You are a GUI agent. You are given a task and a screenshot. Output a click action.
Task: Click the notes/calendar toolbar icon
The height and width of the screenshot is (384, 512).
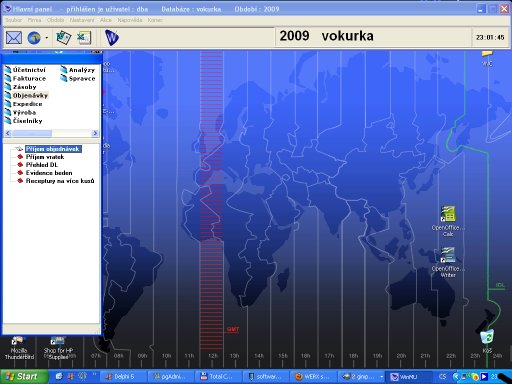point(64,38)
